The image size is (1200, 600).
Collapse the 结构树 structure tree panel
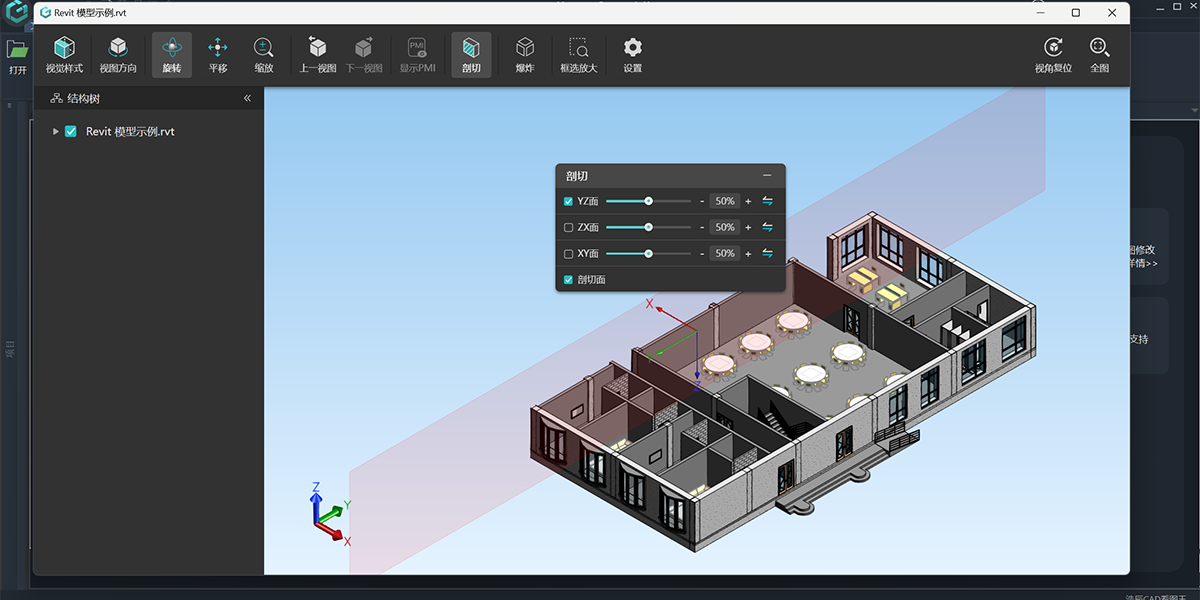(247, 99)
